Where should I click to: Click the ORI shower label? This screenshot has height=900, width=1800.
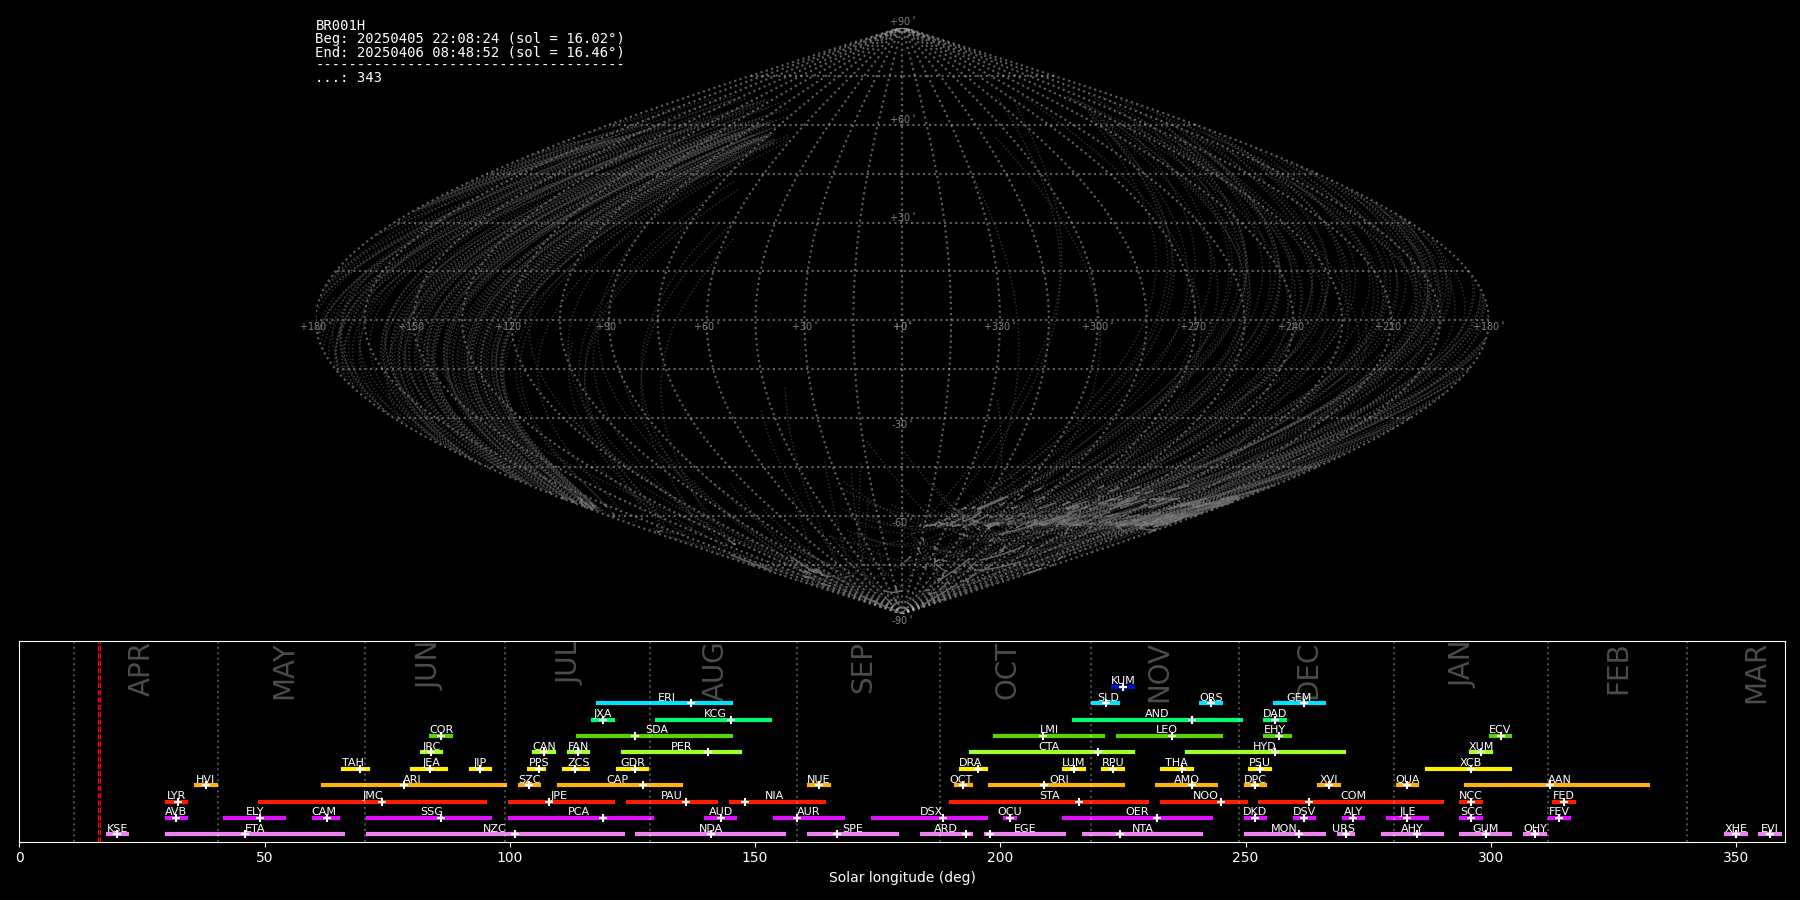[1059, 780]
